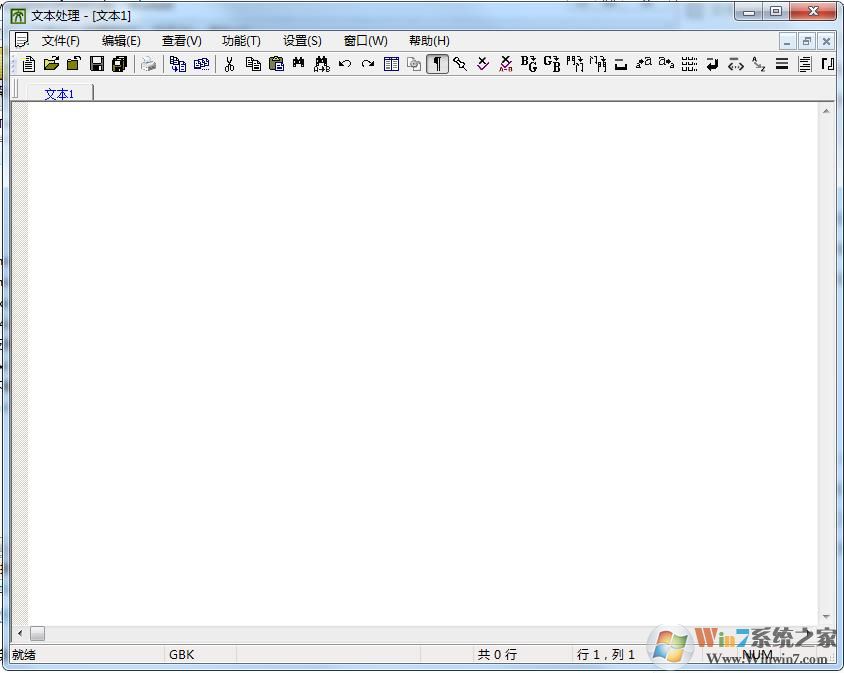844x673 pixels.
Task: Click the New document toolbar icon
Action: tap(29, 64)
